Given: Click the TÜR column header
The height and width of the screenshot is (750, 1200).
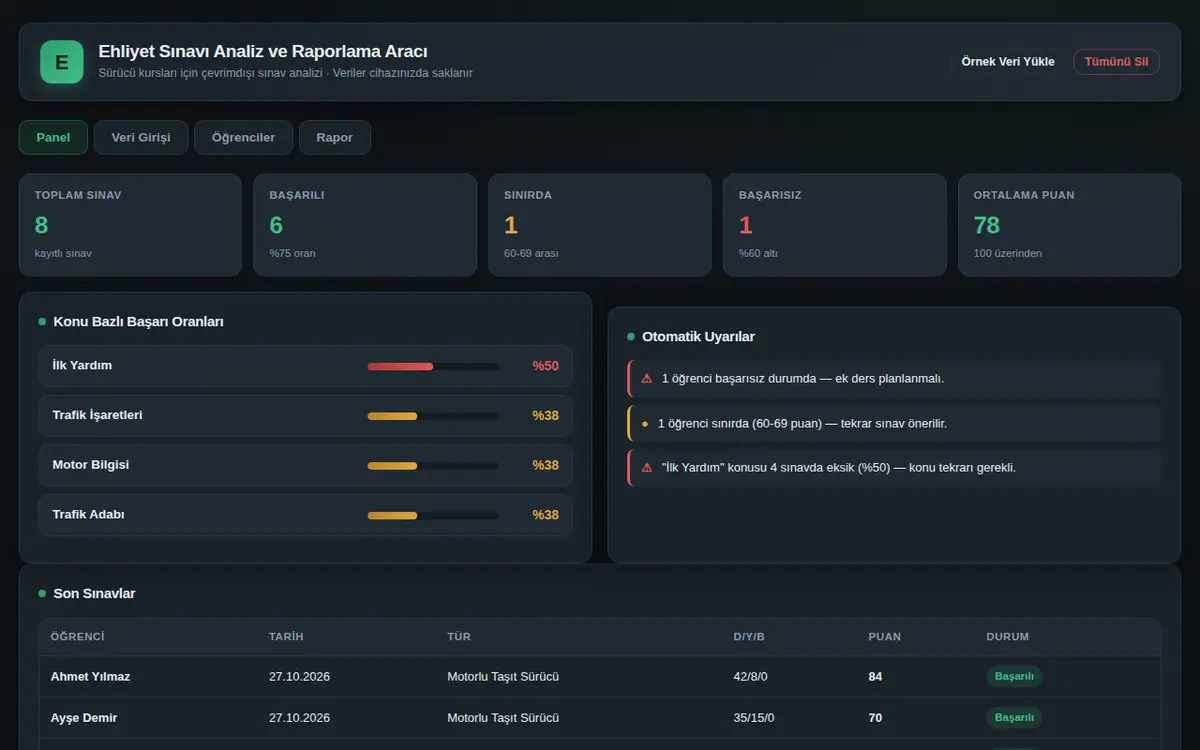Looking at the screenshot, I should [x=459, y=637].
